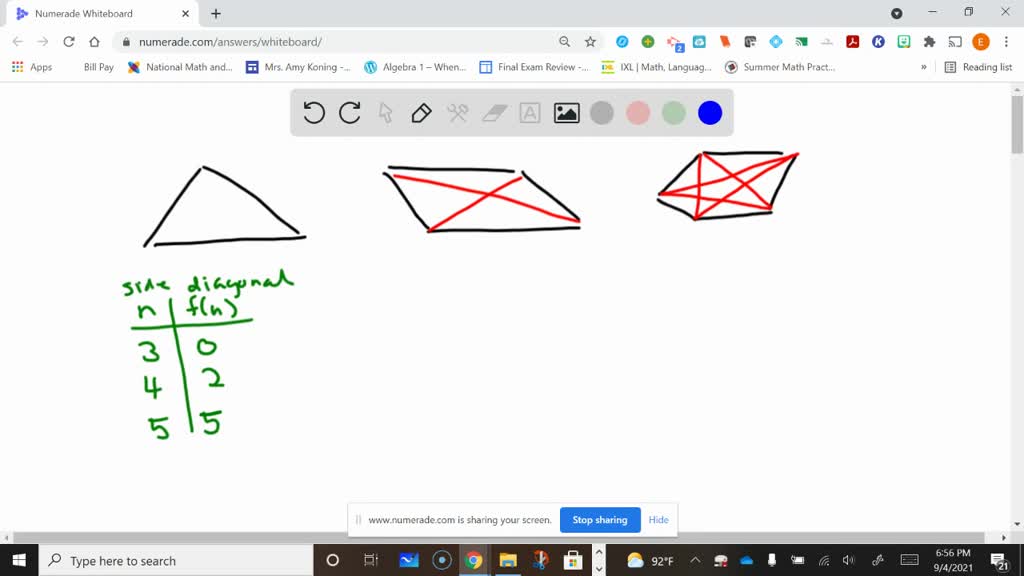Select the Eraser tool

[x=493, y=113]
